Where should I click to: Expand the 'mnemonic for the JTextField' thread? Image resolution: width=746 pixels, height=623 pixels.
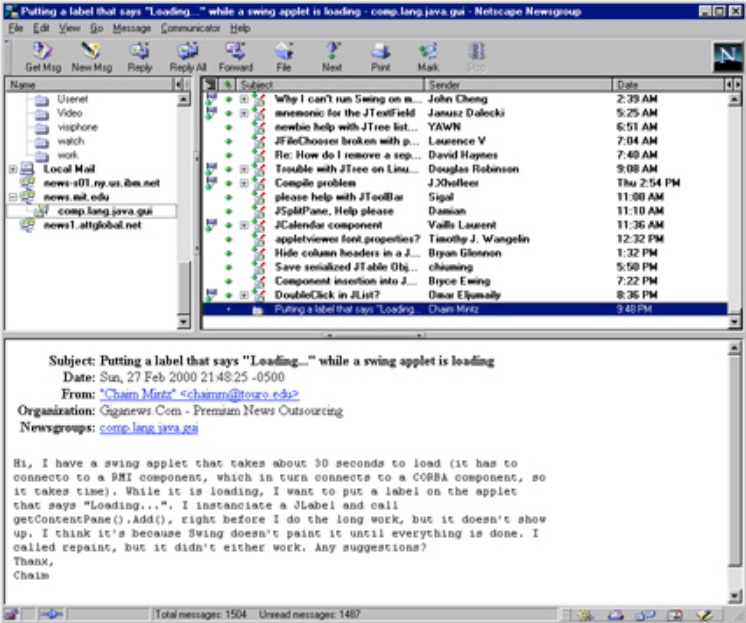(x=244, y=113)
